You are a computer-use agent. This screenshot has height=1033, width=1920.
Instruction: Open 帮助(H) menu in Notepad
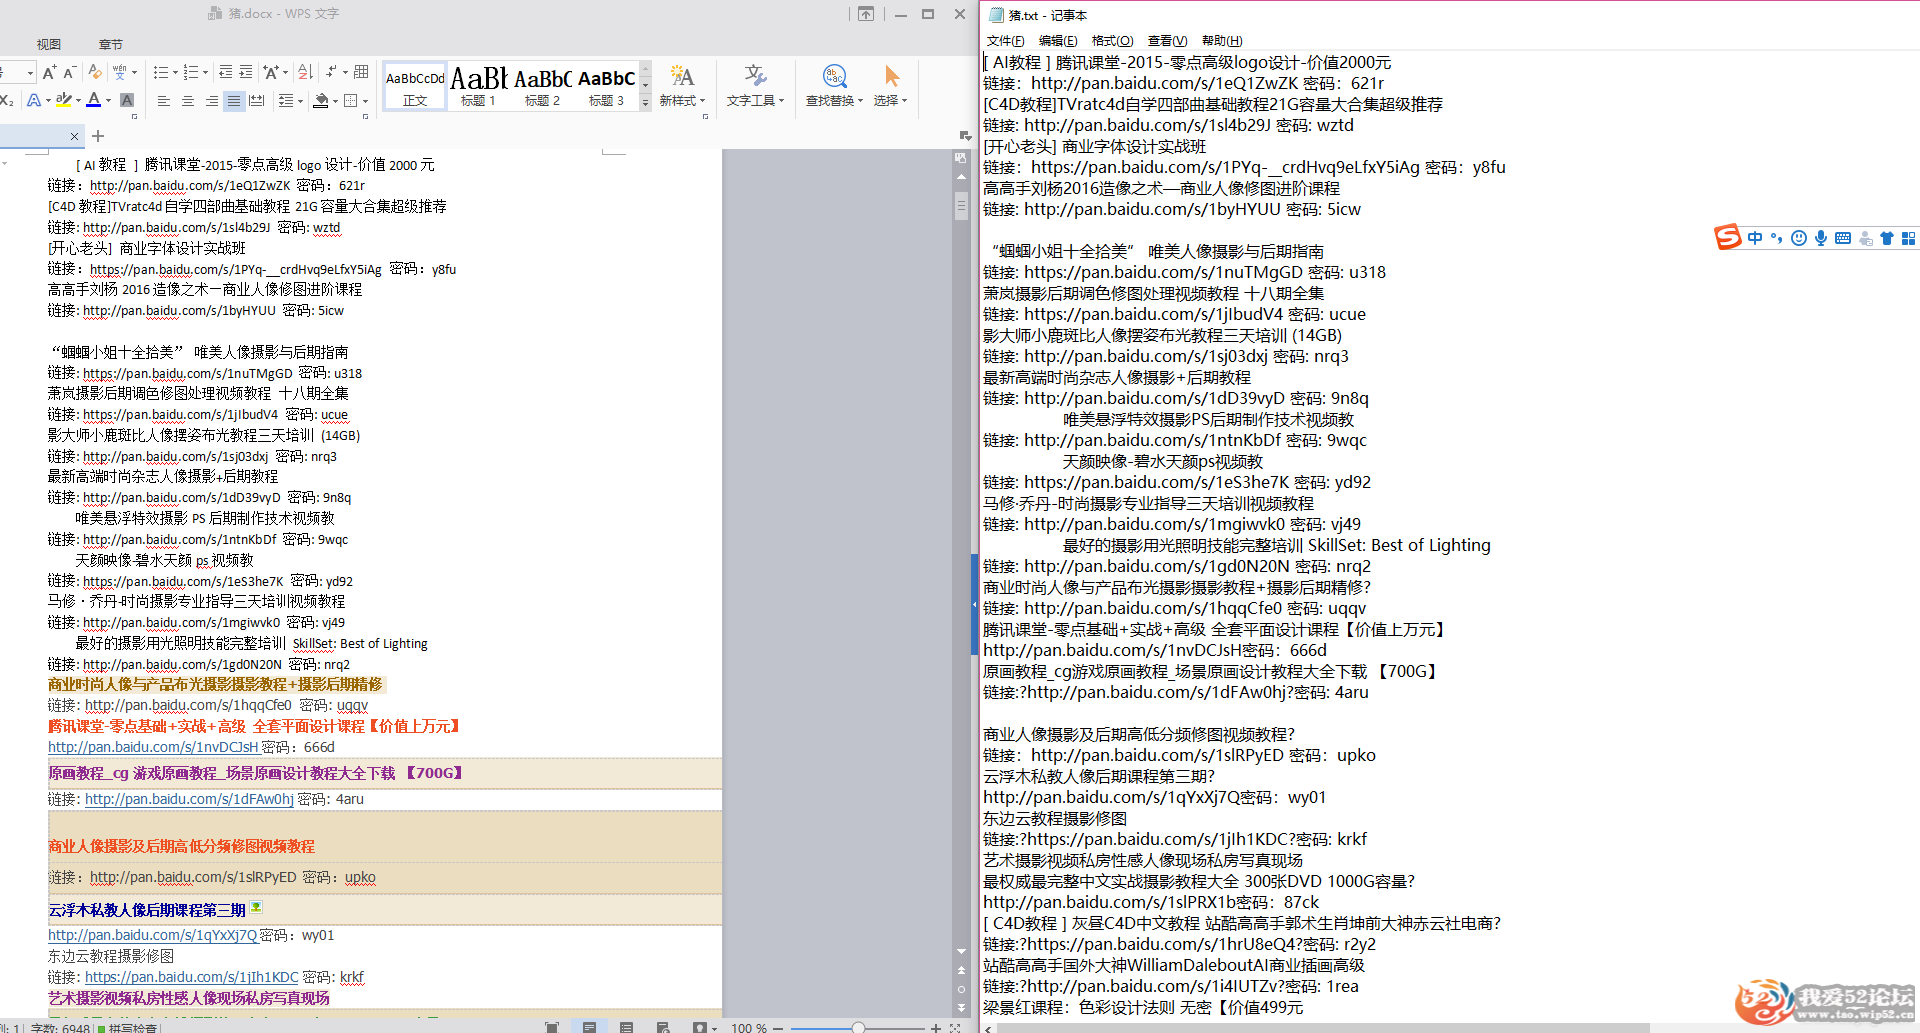[x=1222, y=41]
